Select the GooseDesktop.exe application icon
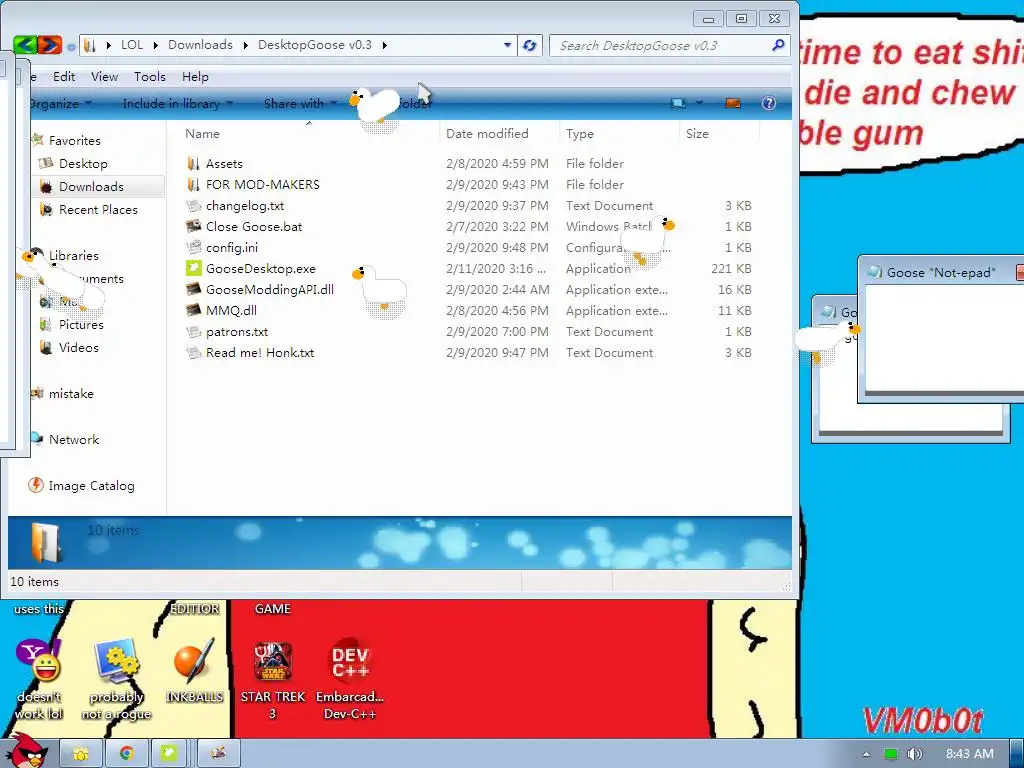This screenshot has width=1024, height=768. tap(193, 268)
